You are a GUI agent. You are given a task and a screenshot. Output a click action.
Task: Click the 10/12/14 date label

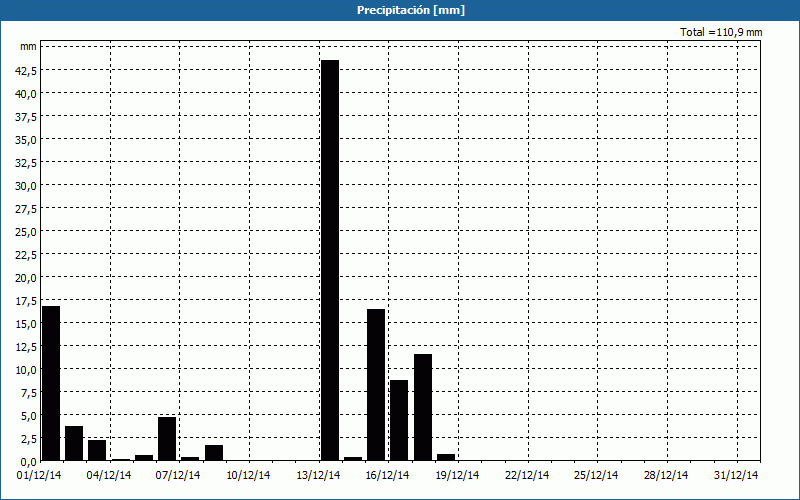pos(248,475)
